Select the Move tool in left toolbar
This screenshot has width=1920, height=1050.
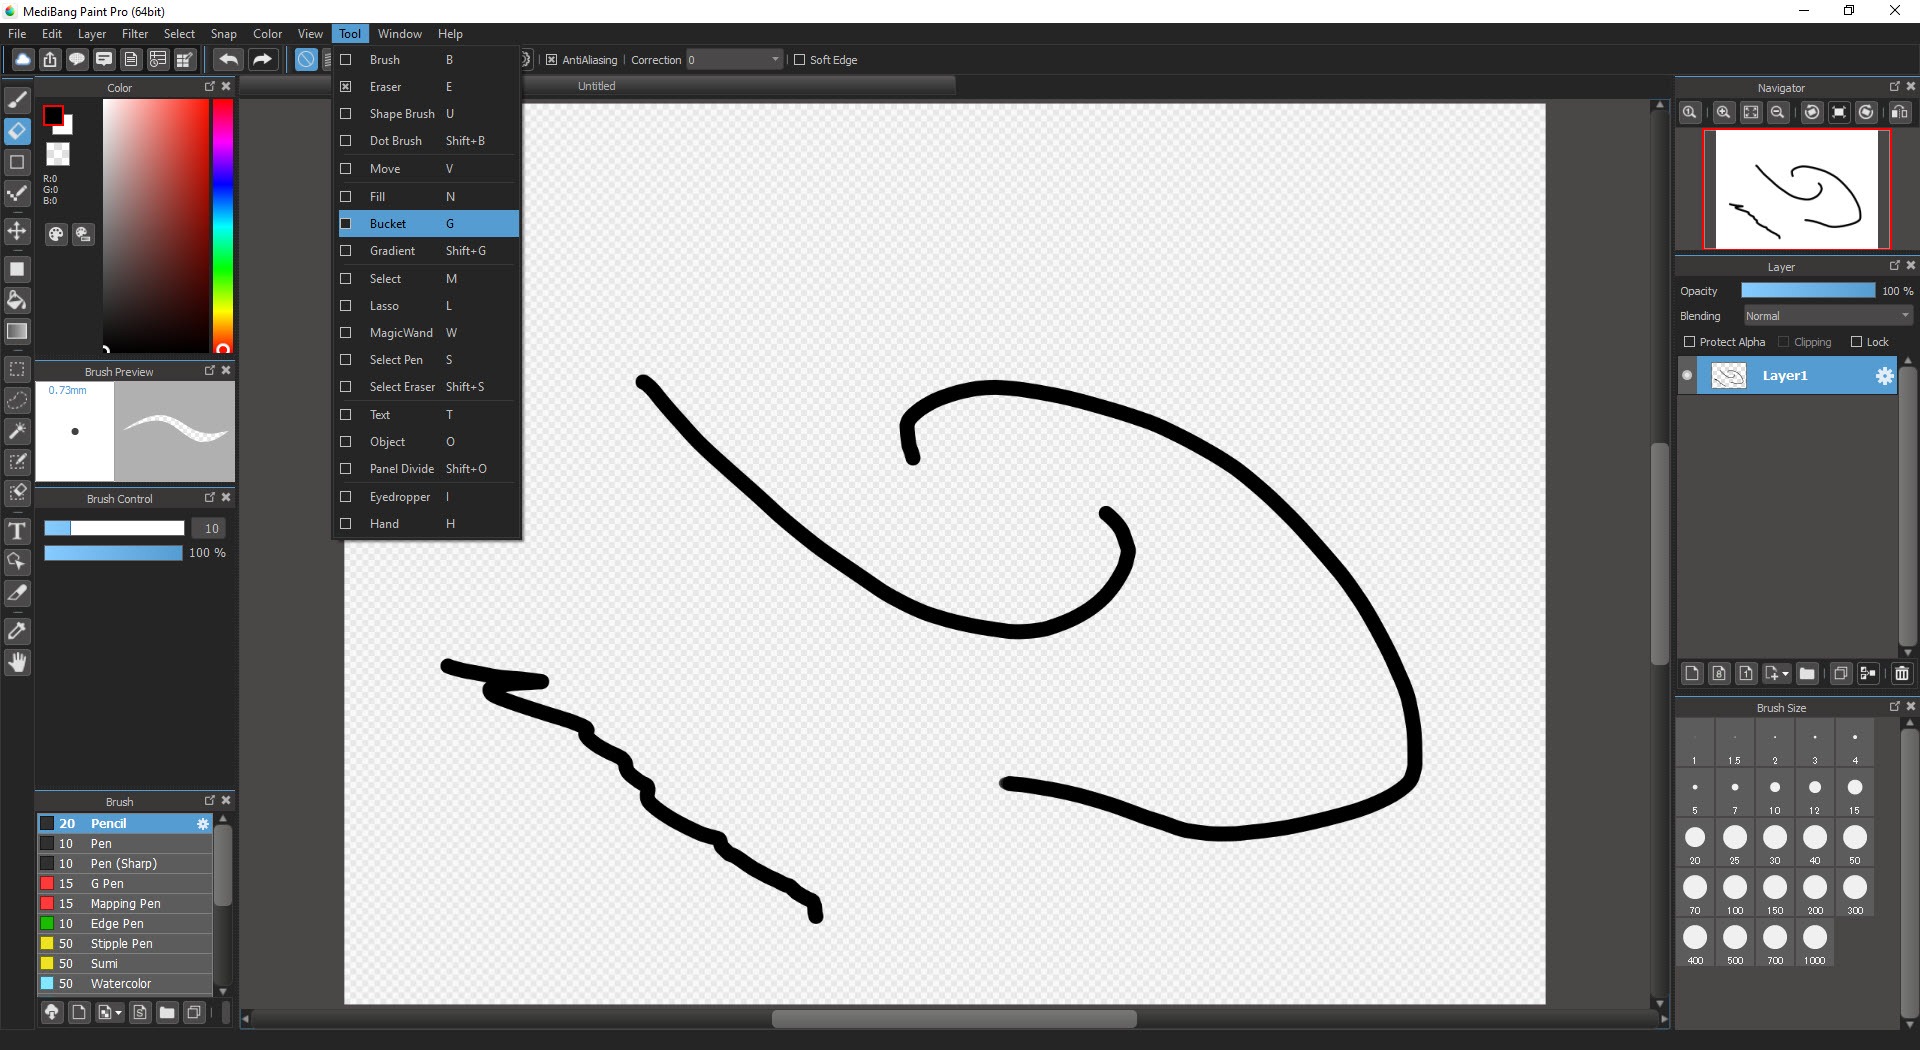tap(17, 232)
